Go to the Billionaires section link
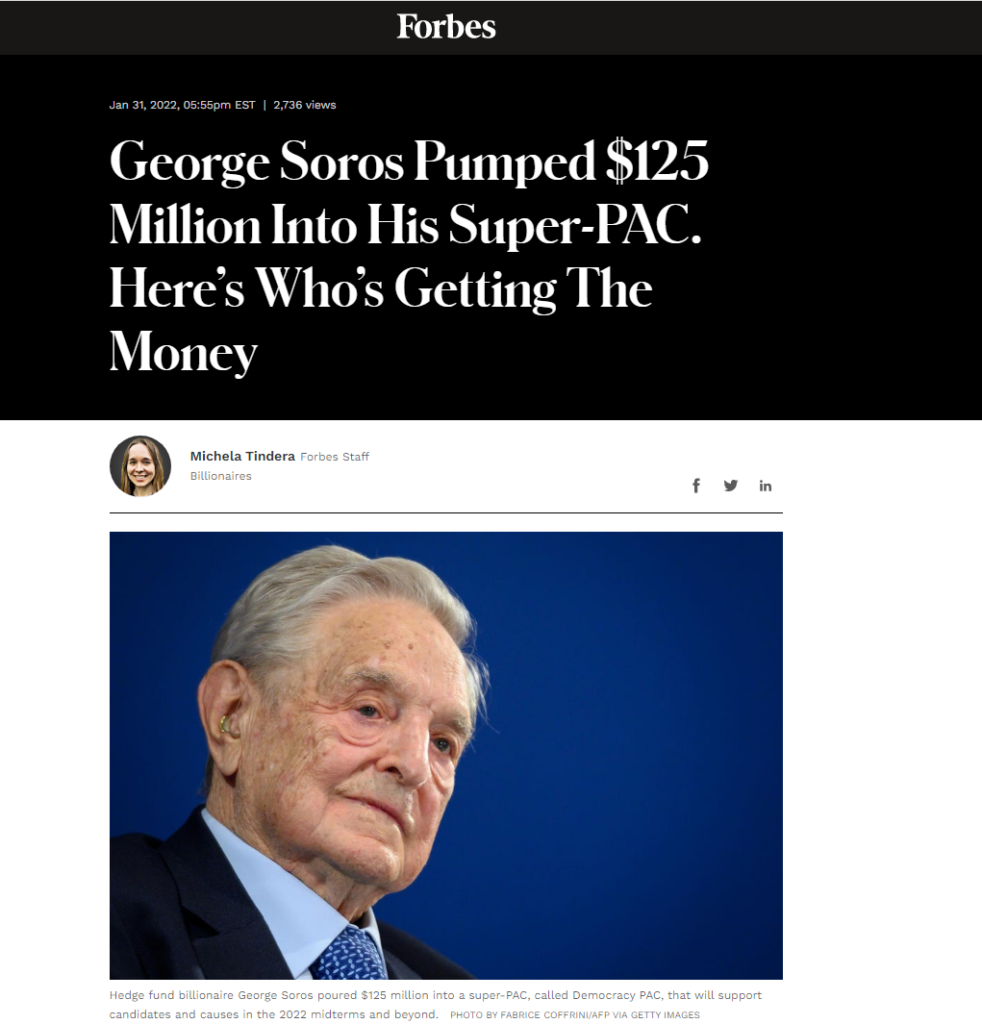Viewport: 982px width, 1024px height. (x=220, y=476)
